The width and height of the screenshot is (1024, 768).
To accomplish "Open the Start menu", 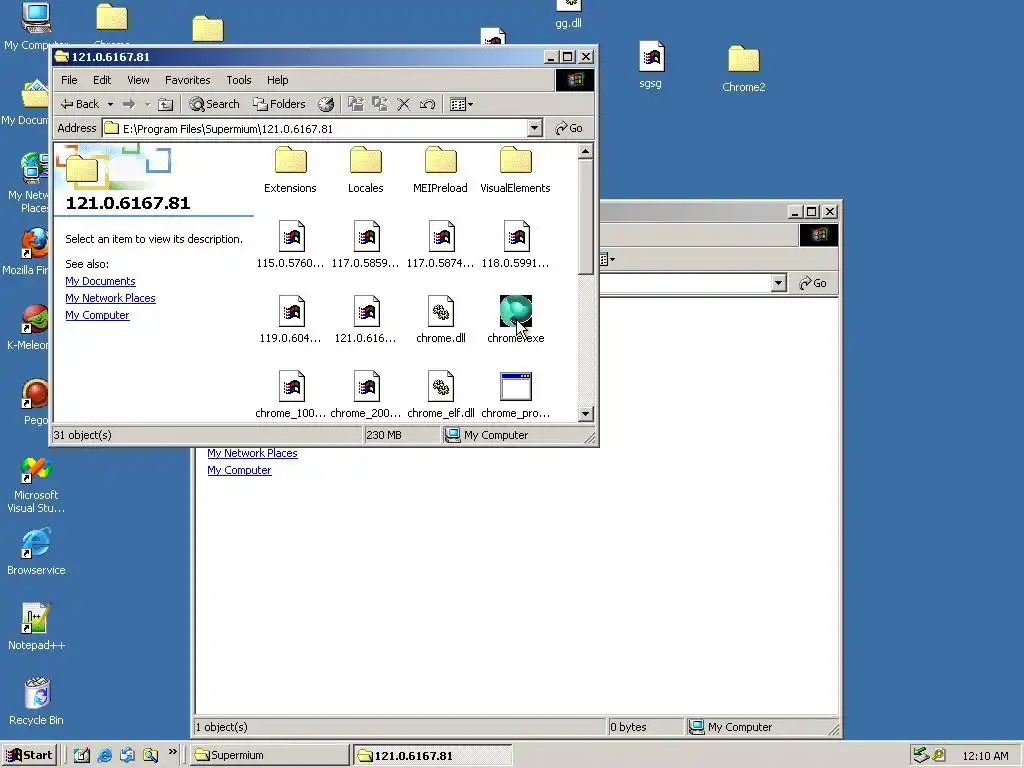I will click(29, 755).
